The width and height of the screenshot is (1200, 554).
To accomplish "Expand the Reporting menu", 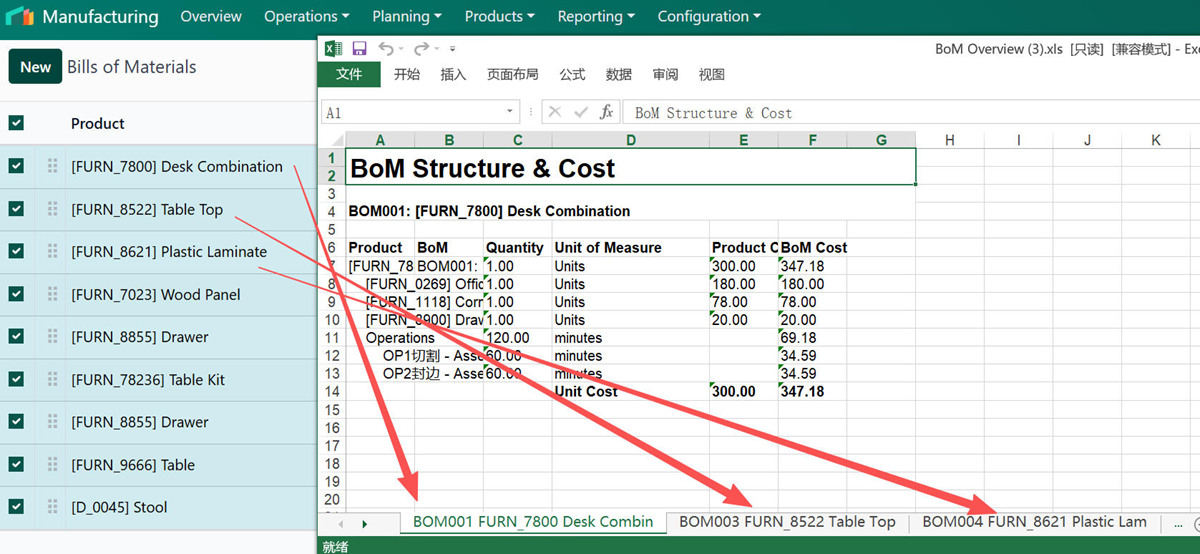I will click(x=595, y=17).
